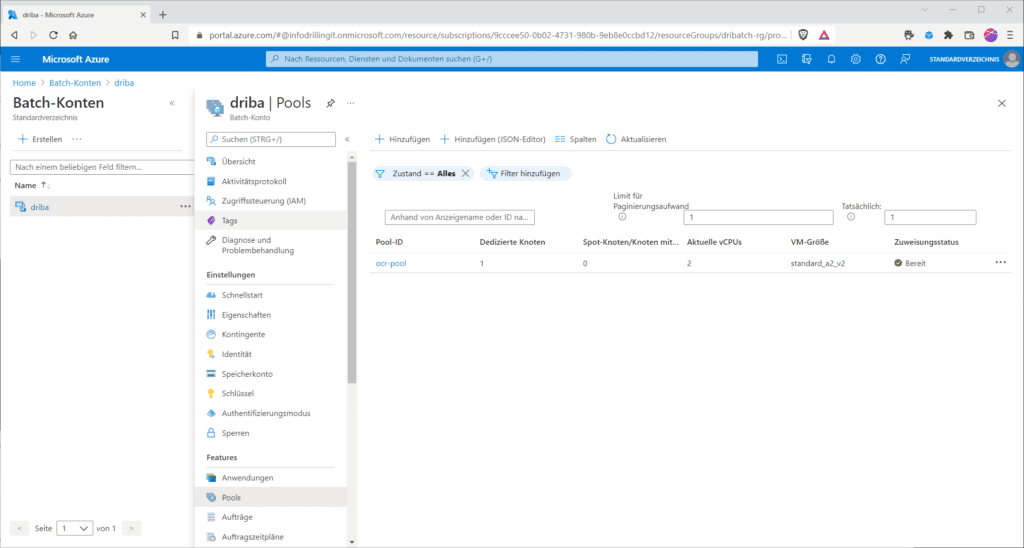Click the Pool-ID column header
1024x548 pixels.
[x=389, y=242]
